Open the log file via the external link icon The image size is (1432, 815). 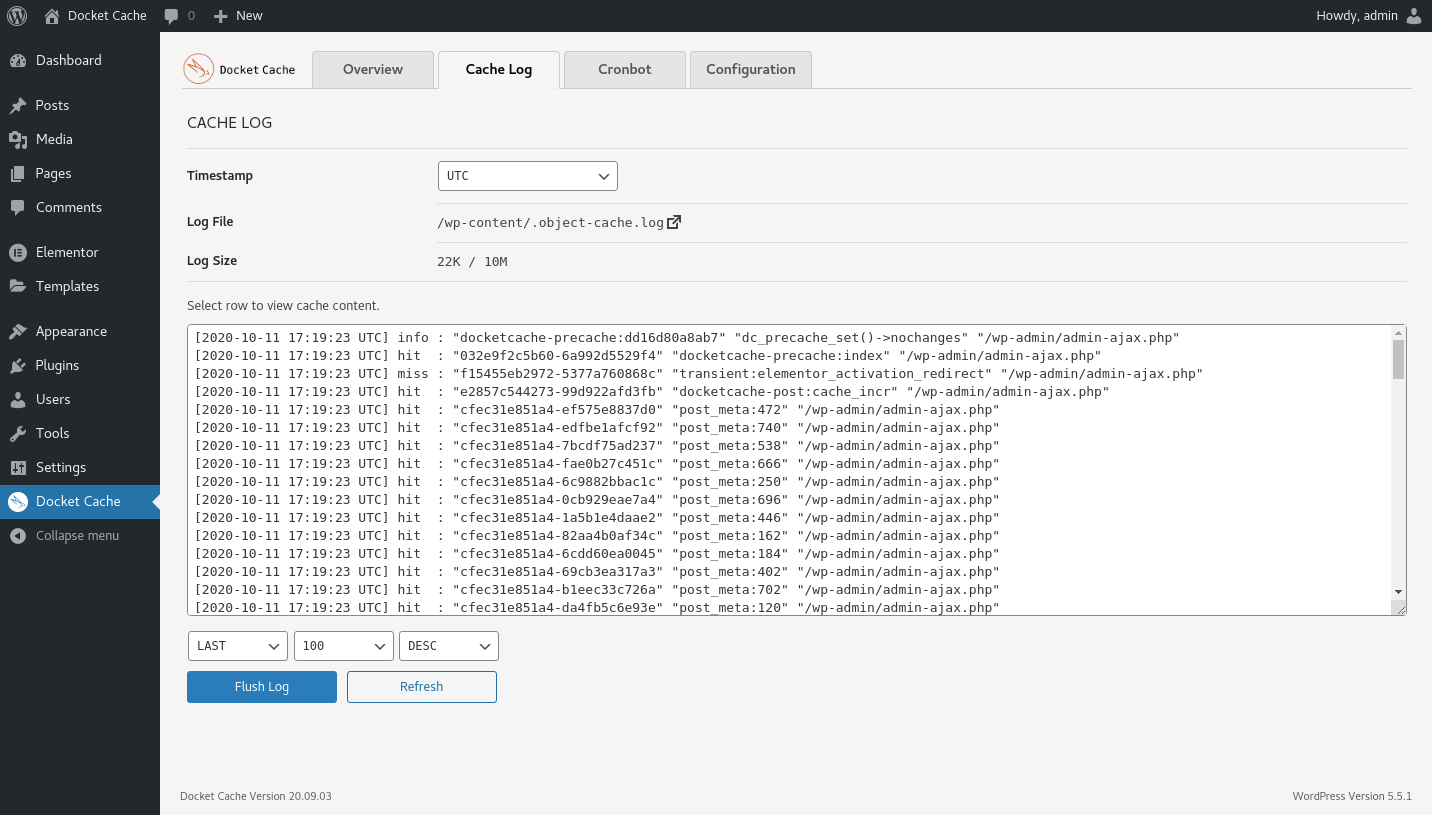pyautogui.click(x=675, y=221)
